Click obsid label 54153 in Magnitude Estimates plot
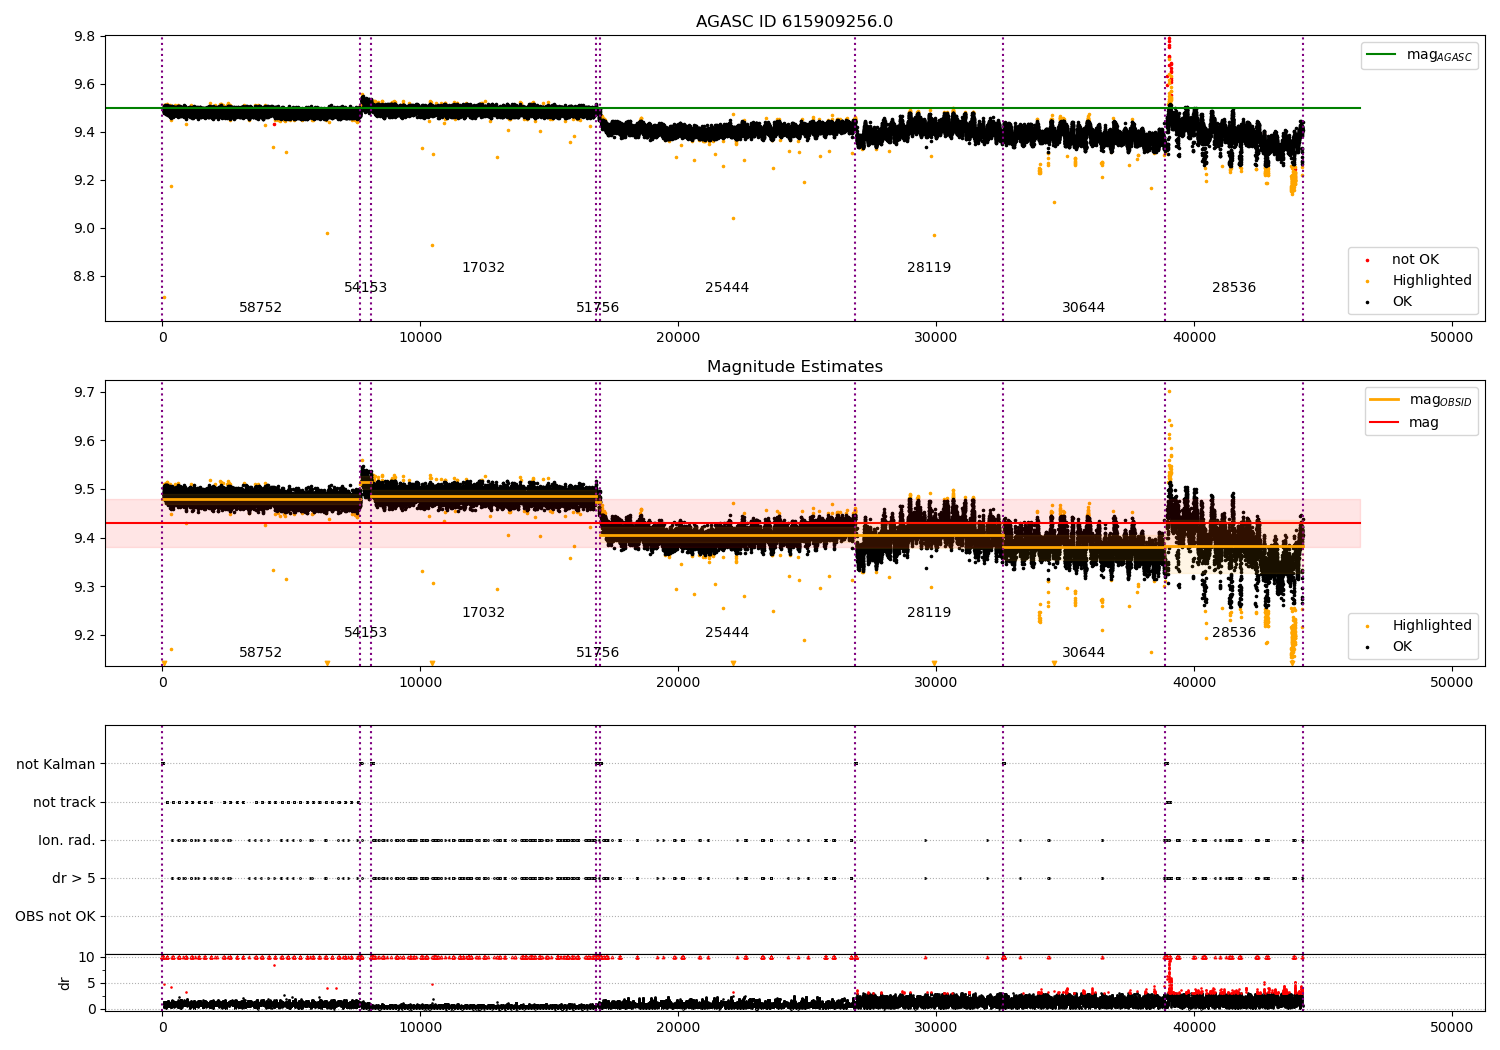Image resolution: width=1500 pixels, height=1050 pixels. (365, 633)
